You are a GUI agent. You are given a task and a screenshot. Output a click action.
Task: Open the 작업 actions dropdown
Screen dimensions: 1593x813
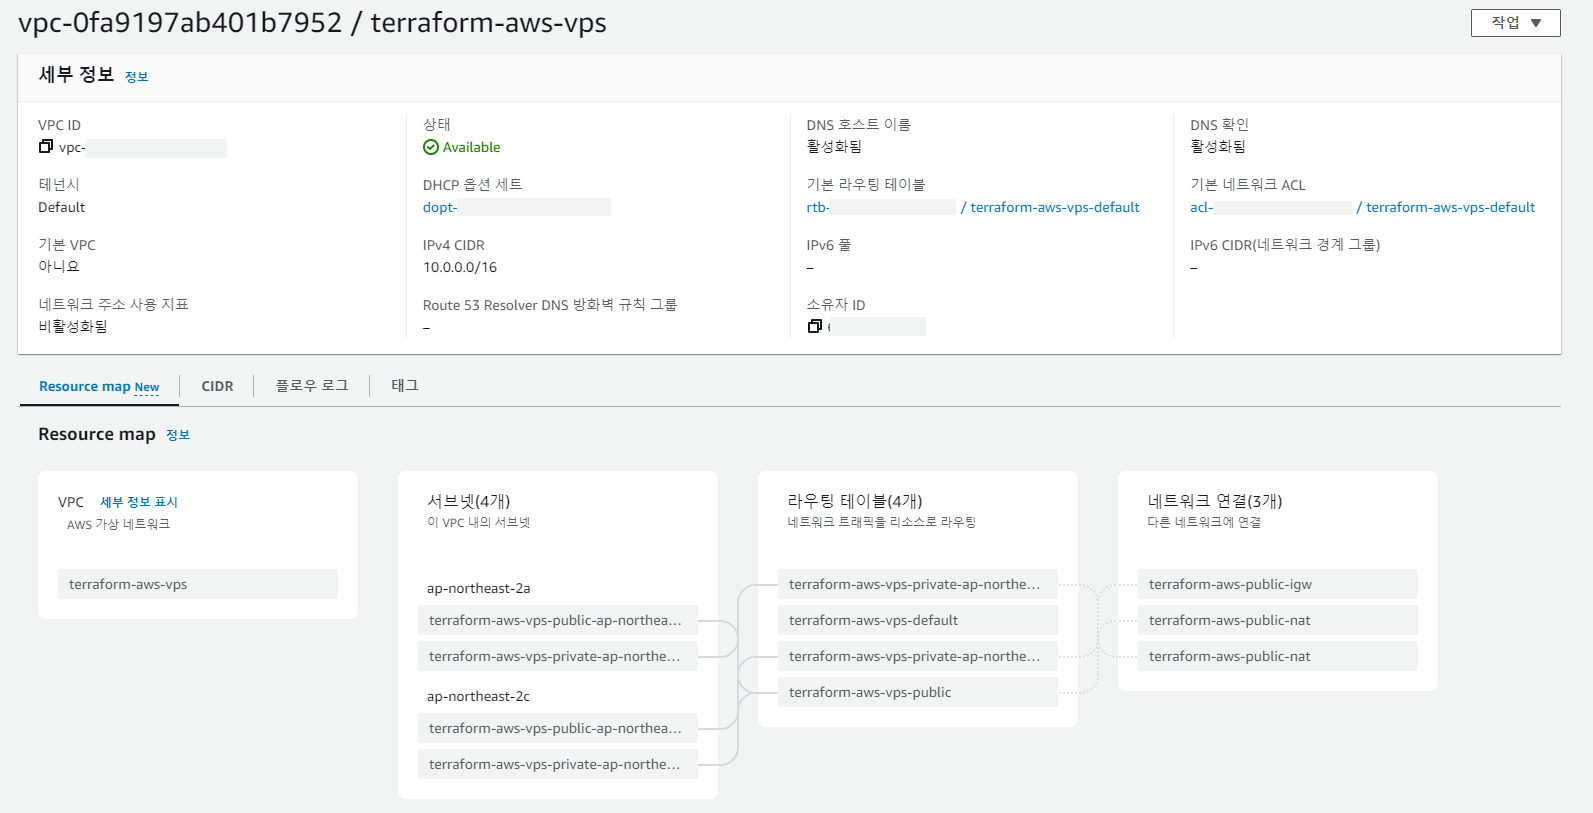pyautogui.click(x=1515, y=23)
